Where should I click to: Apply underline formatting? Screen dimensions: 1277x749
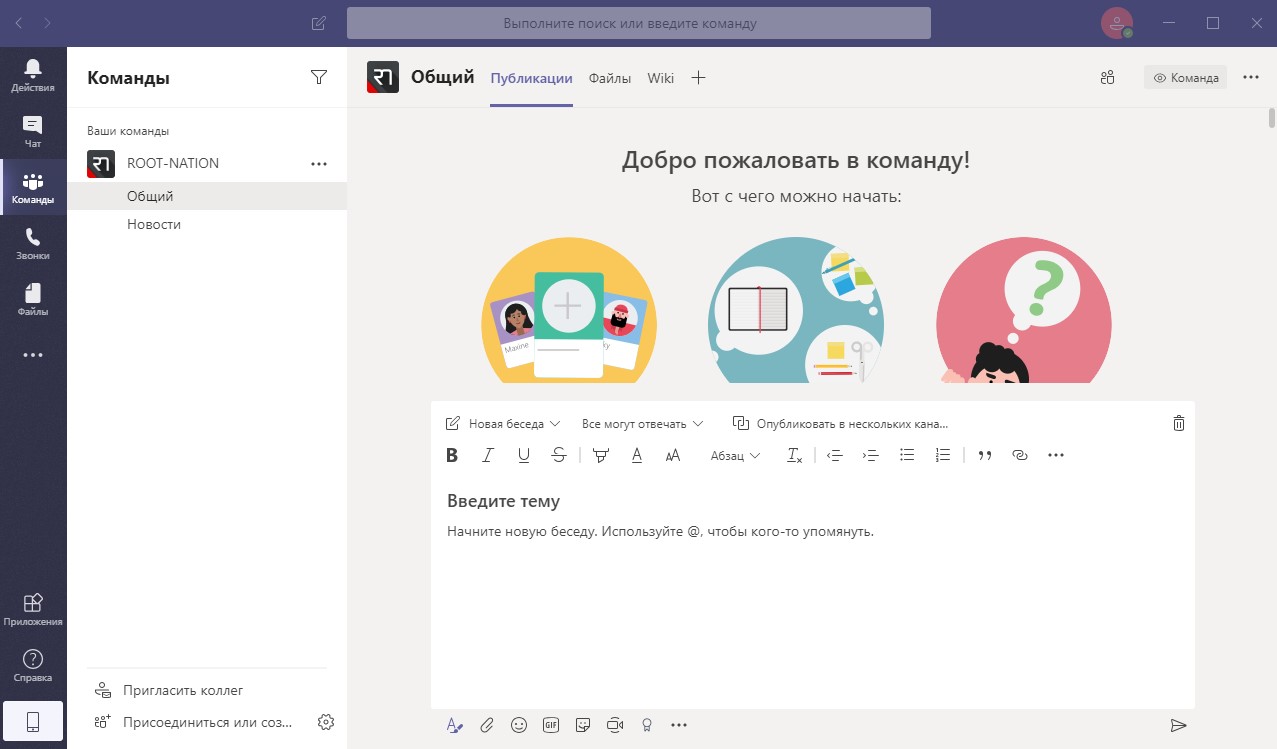click(524, 455)
